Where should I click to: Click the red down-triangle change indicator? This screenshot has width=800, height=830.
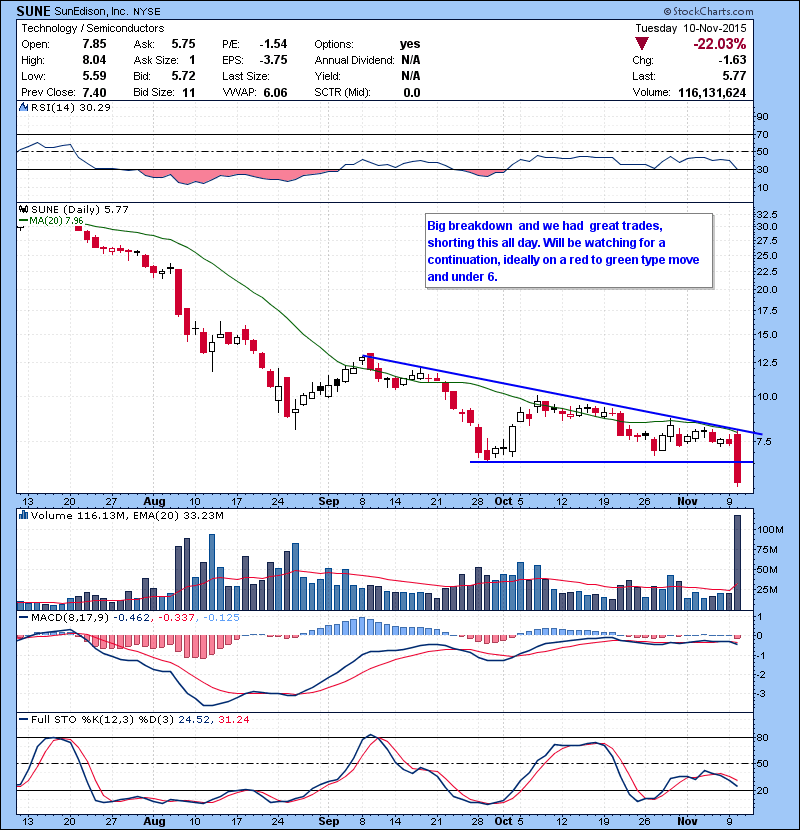click(x=642, y=44)
